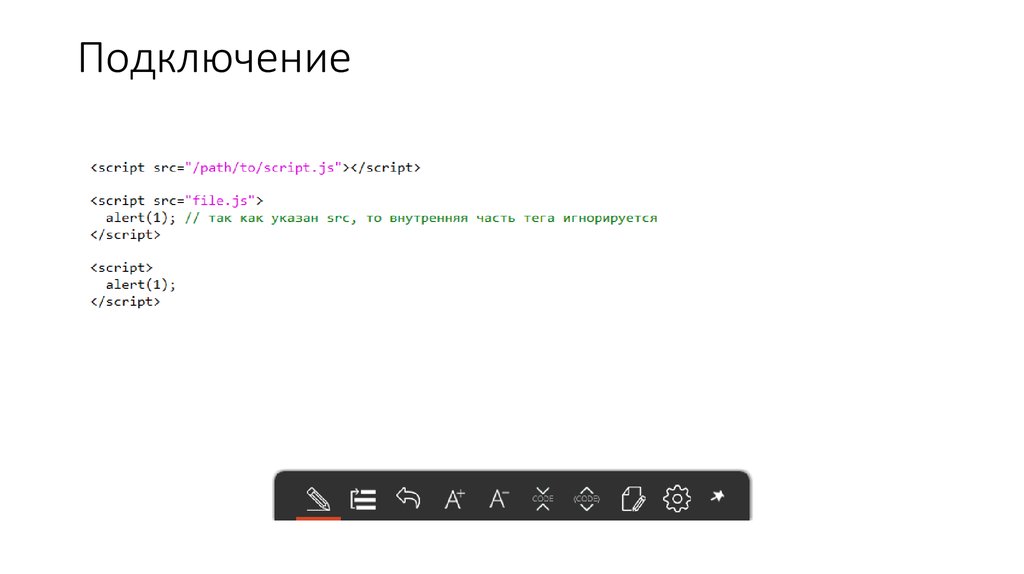Click the line list reorder icon
1024x574 pixels.
pyautogui.click(x=363, y=499)
